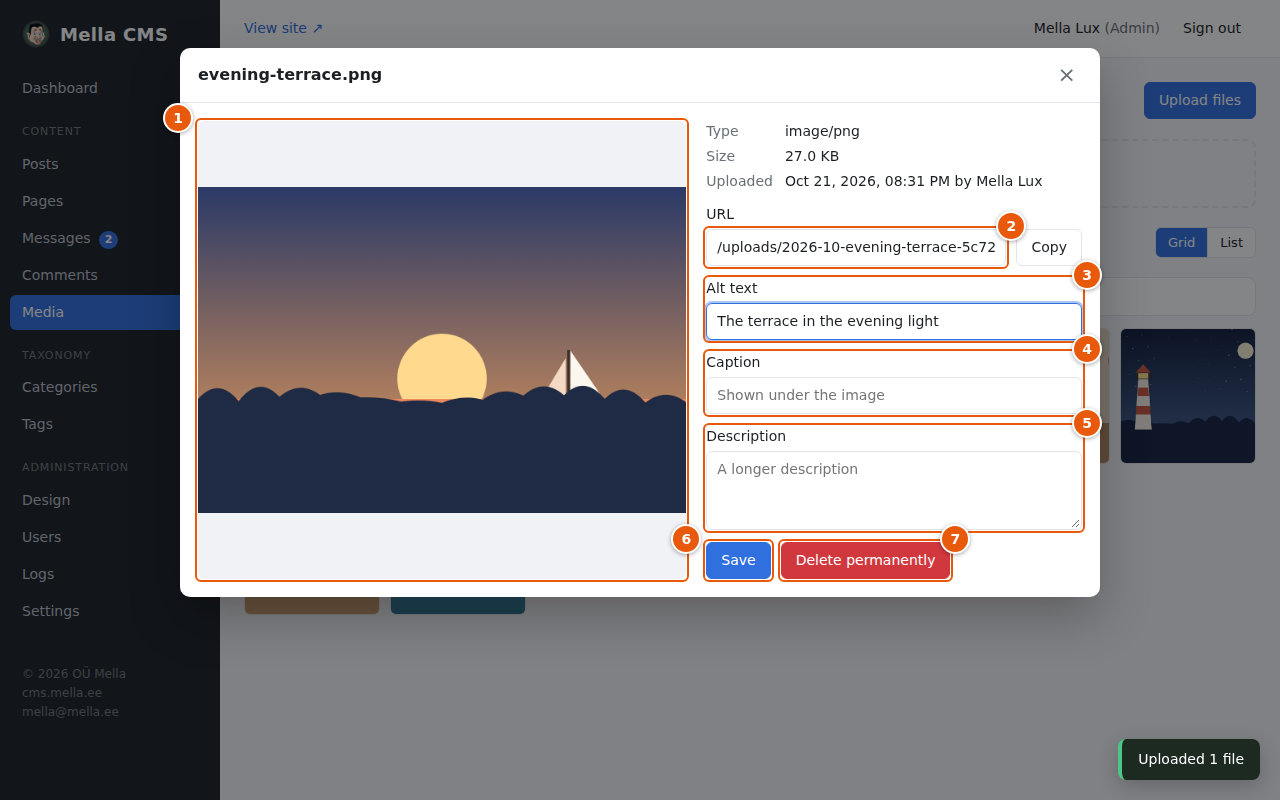Click the evening terrace image preview
The height and width of the screenshot is (800, 1280).
442,350
